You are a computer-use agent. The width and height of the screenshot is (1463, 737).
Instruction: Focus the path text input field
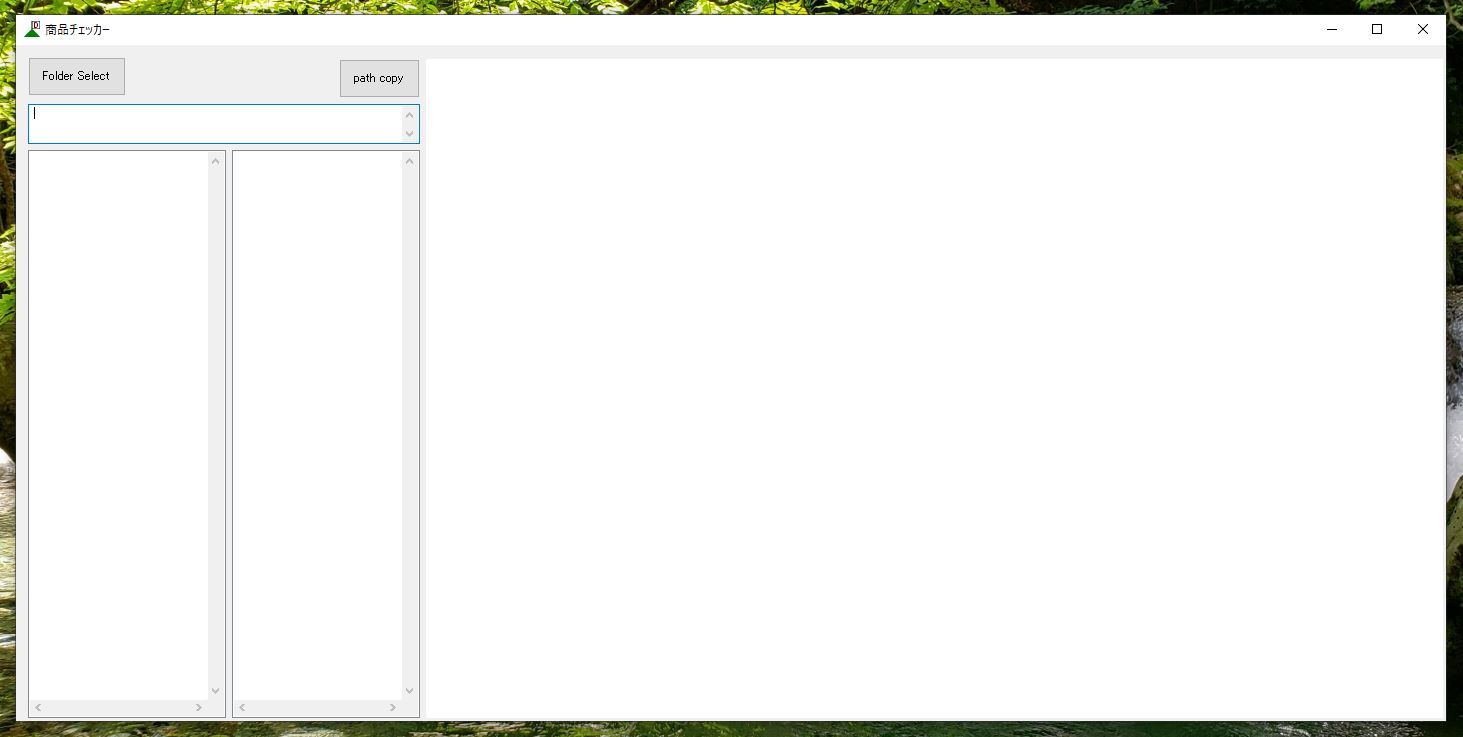(215, 124)
